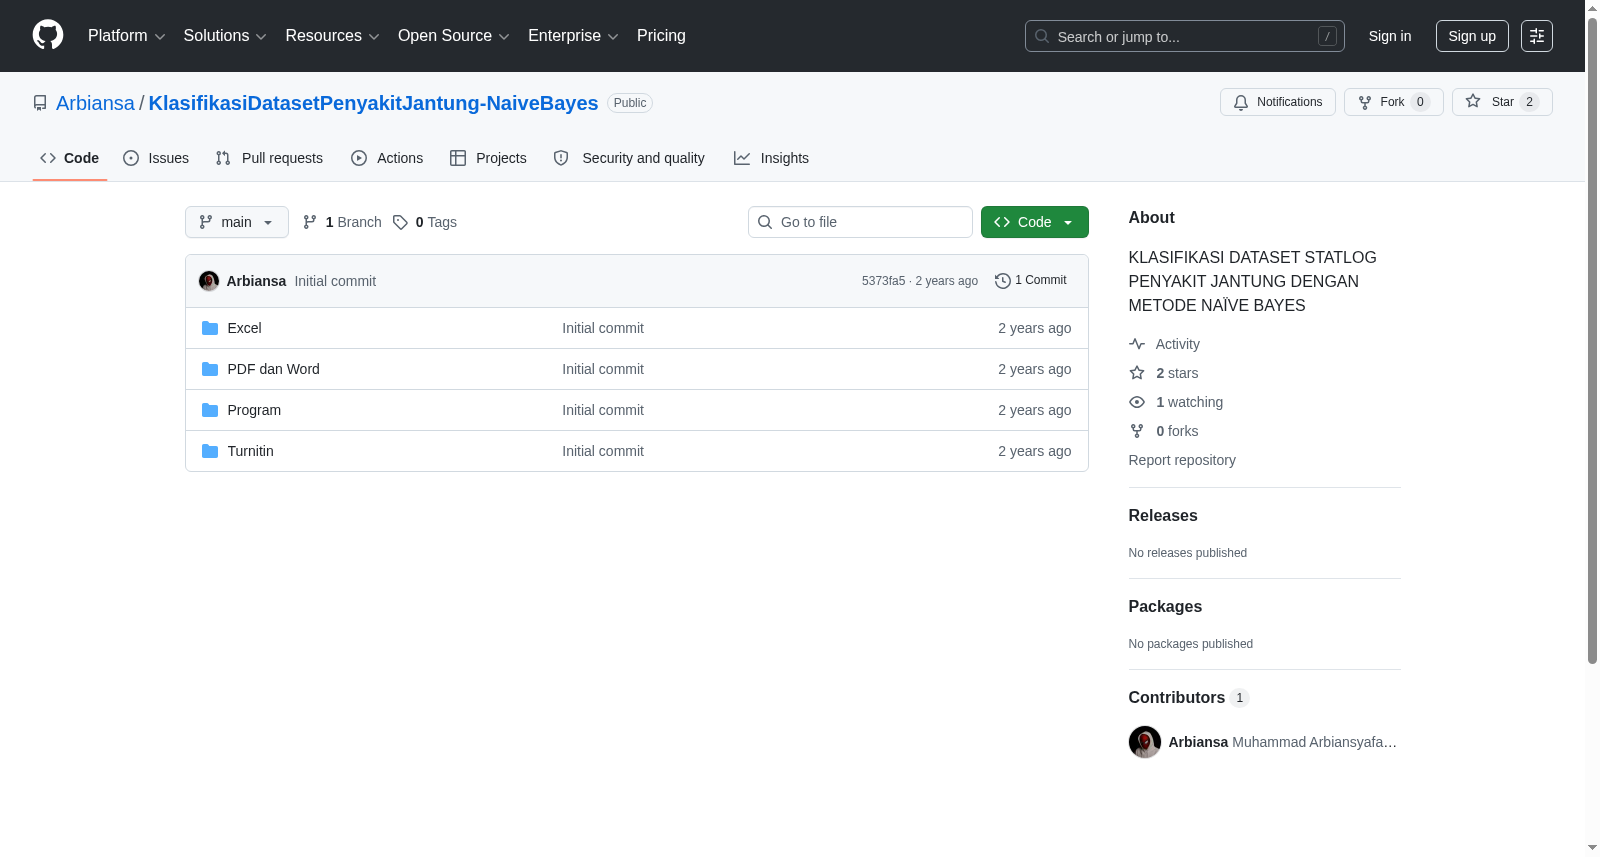Screen dimensions: 1600x857
Task: Expand the Solutions menu
Action: click(x=225, y=36)
